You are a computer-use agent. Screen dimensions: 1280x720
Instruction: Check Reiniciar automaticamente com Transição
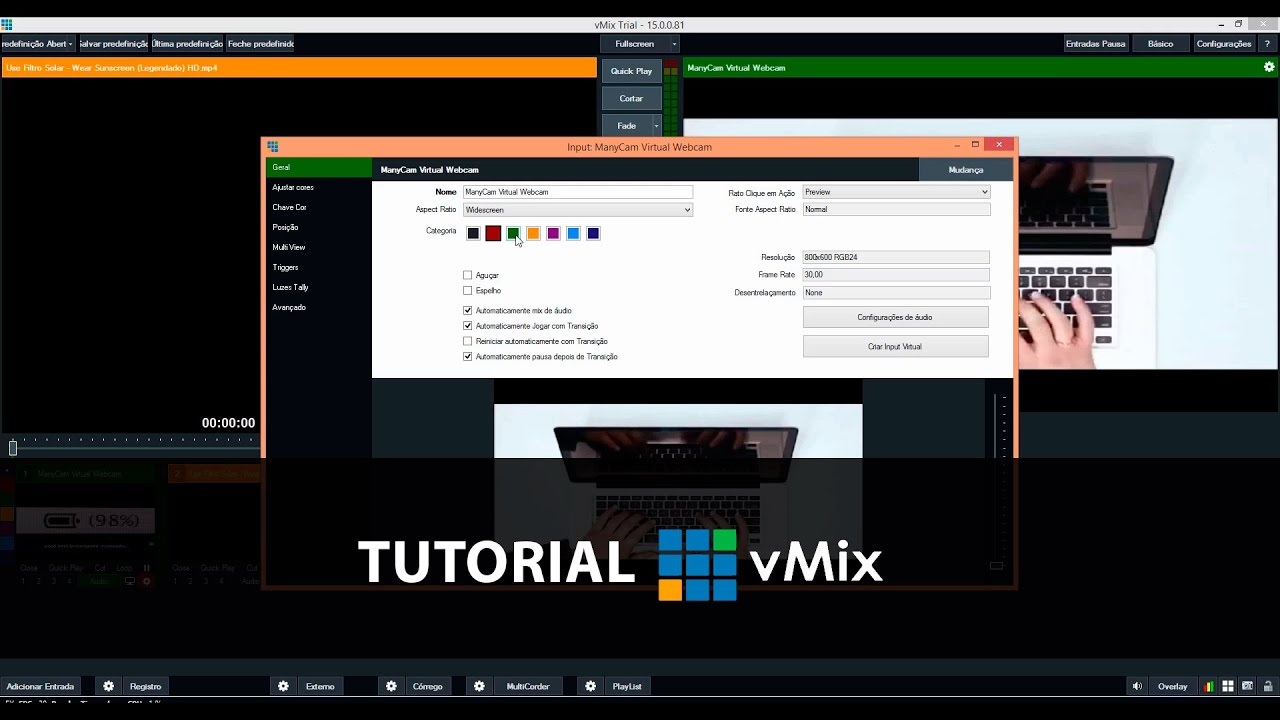point(468,341)
